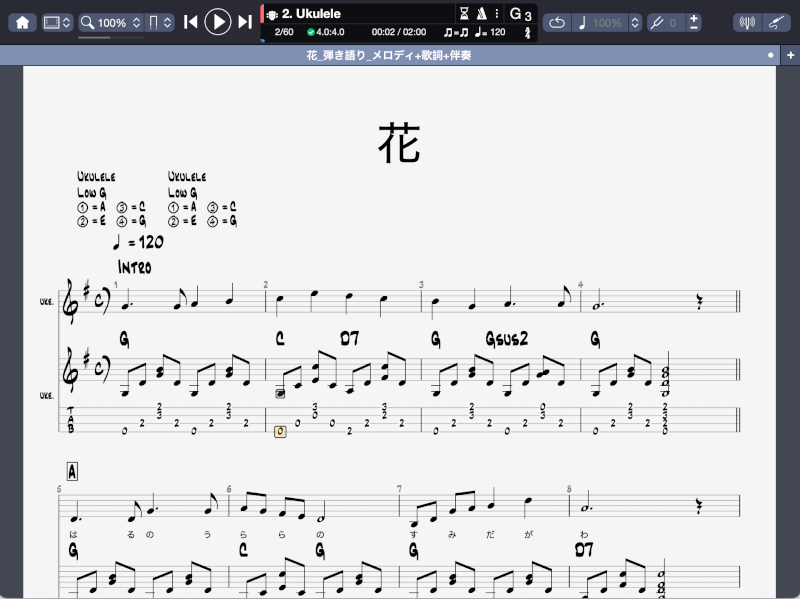The width and height of the screenshot is (800, 599).
Task: Open the three-dot options menu
Action: pos(497,14)
